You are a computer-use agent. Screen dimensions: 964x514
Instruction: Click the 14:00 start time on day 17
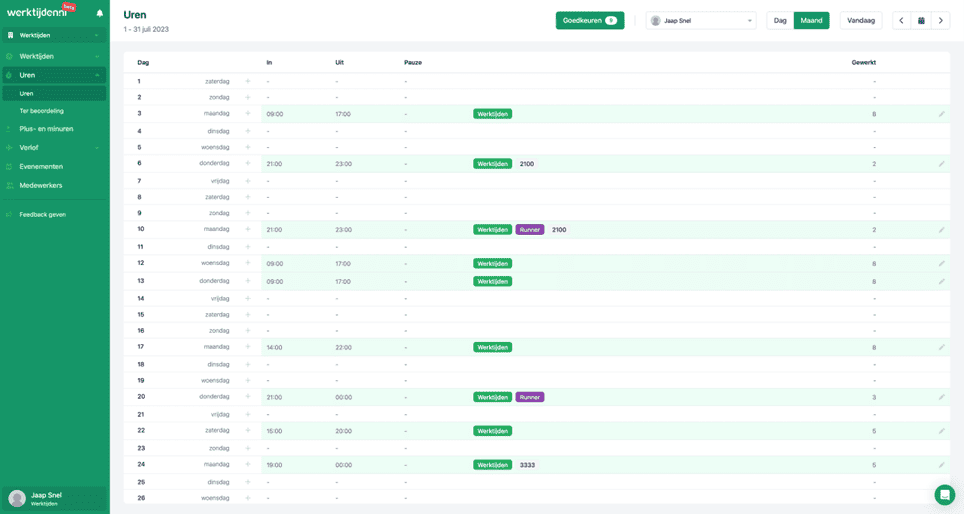click(x=274, y=347)
